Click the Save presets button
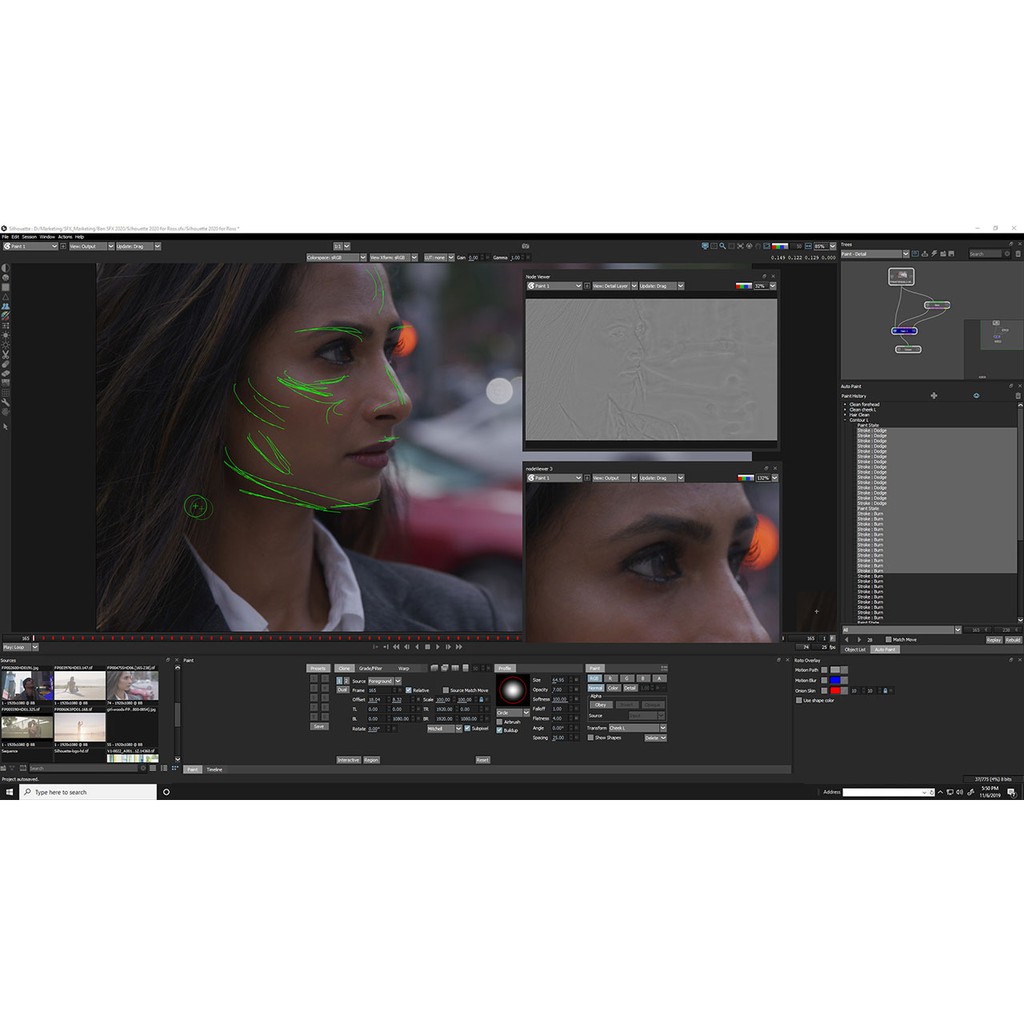 pyautogui.click(x=319, y=726)
